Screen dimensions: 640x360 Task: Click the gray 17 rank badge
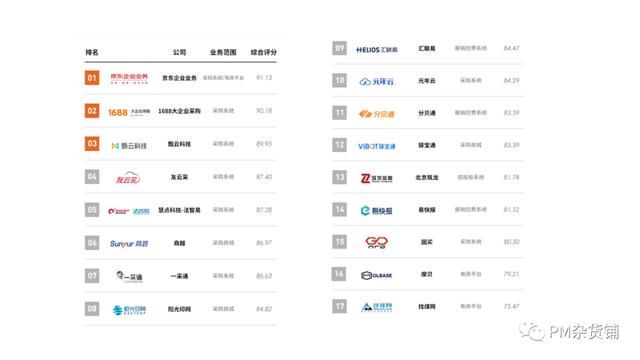pyautogui.click(x=339, y=306)
